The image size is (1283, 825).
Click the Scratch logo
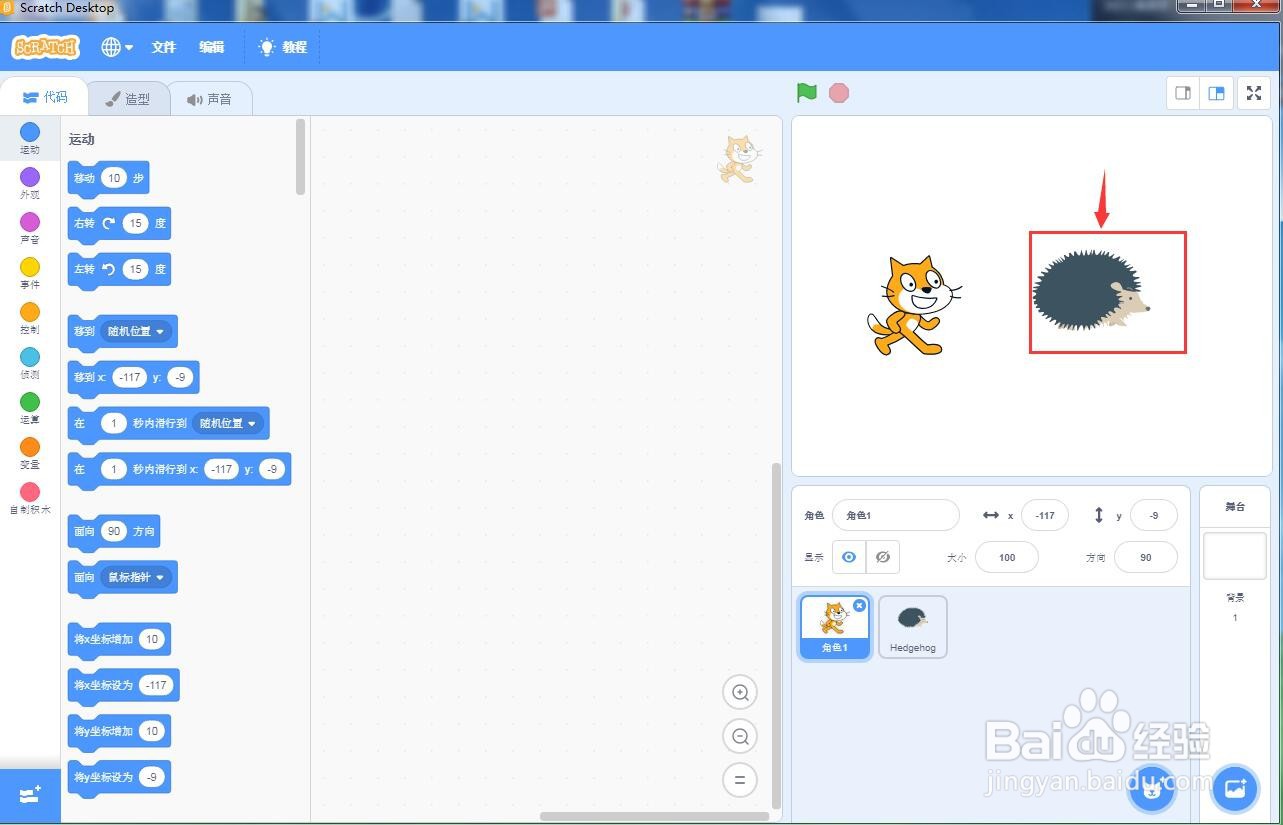point(45,47)
